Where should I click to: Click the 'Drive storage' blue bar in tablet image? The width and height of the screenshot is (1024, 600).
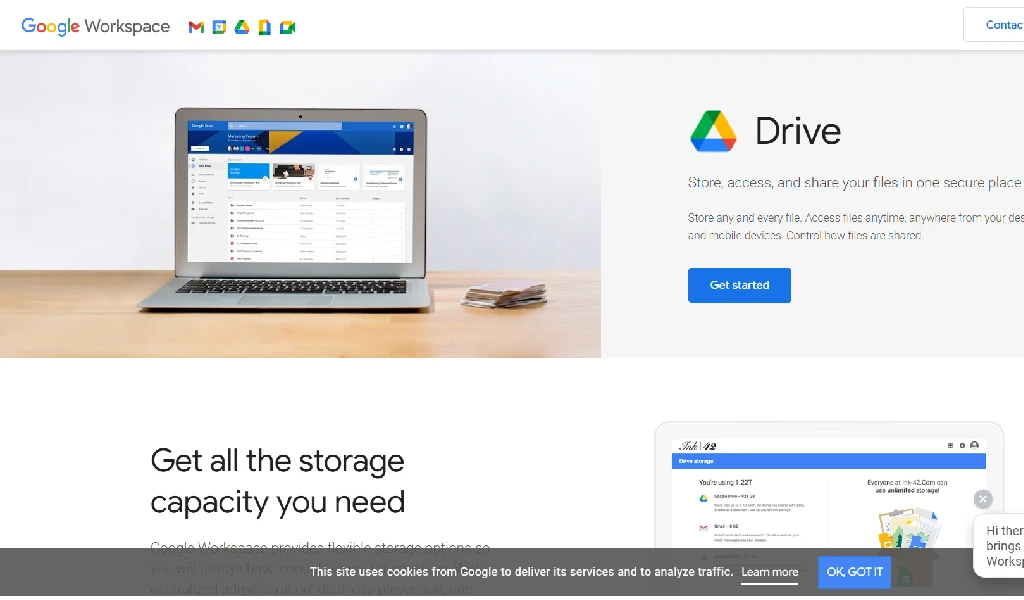[828, 461]
